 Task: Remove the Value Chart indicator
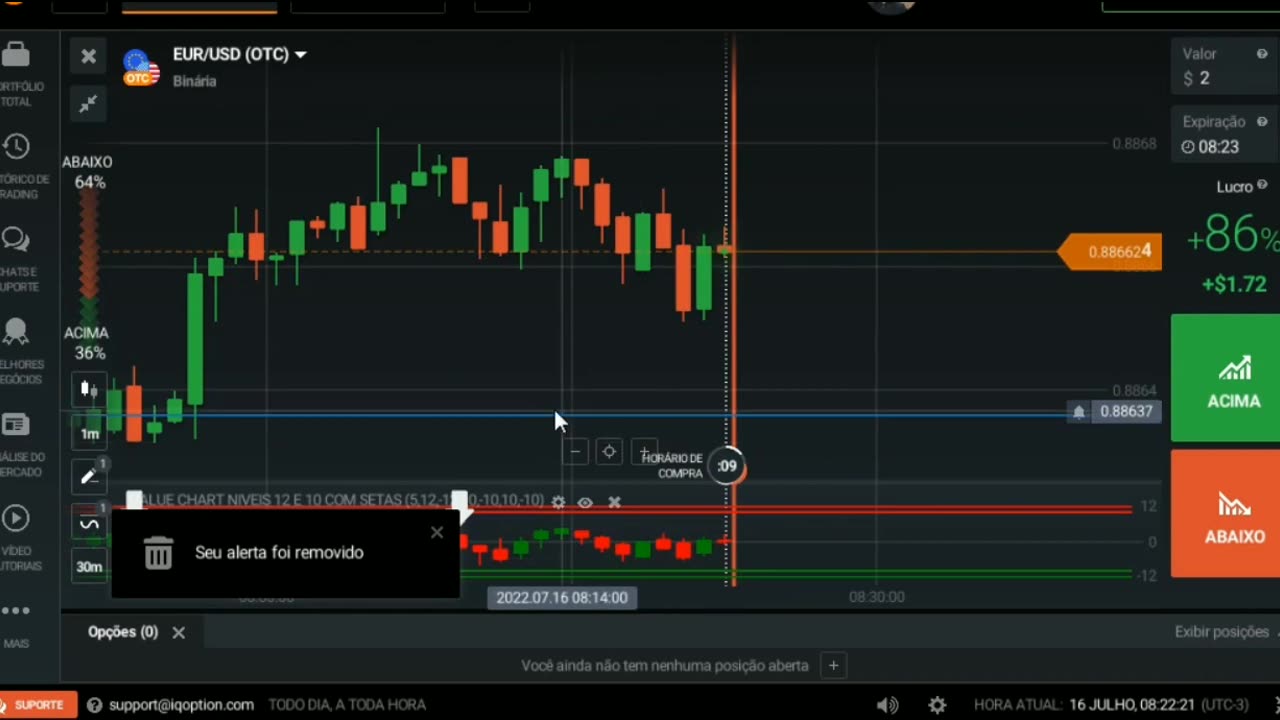(x=614, y=502)
